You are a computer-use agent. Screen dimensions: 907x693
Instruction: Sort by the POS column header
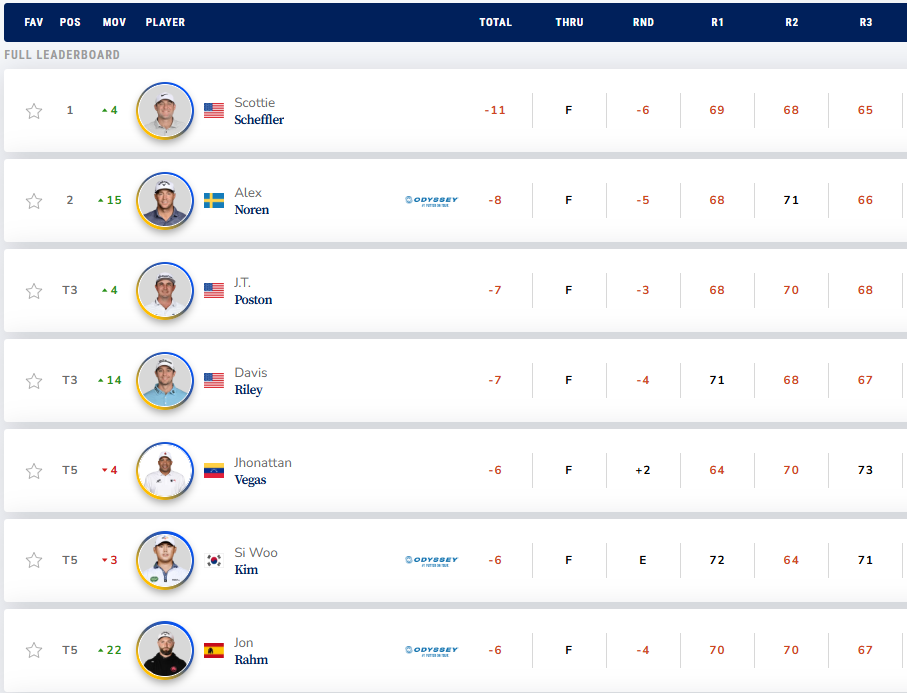click(70, 22)
